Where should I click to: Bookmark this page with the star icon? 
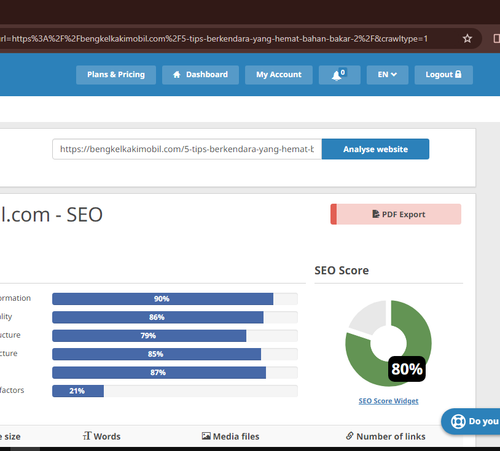tap(467, 39)
